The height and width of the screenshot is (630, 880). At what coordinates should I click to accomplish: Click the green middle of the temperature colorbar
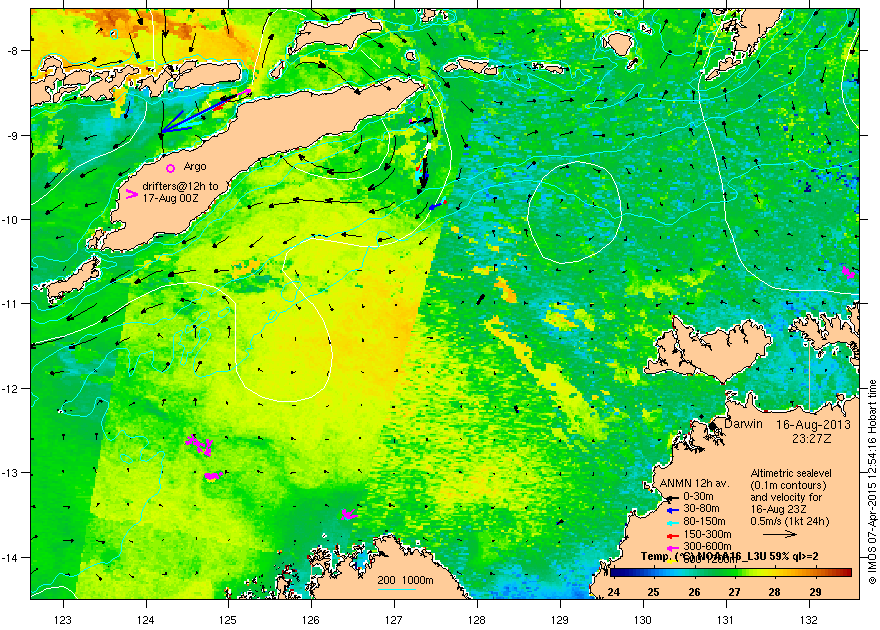731,573
